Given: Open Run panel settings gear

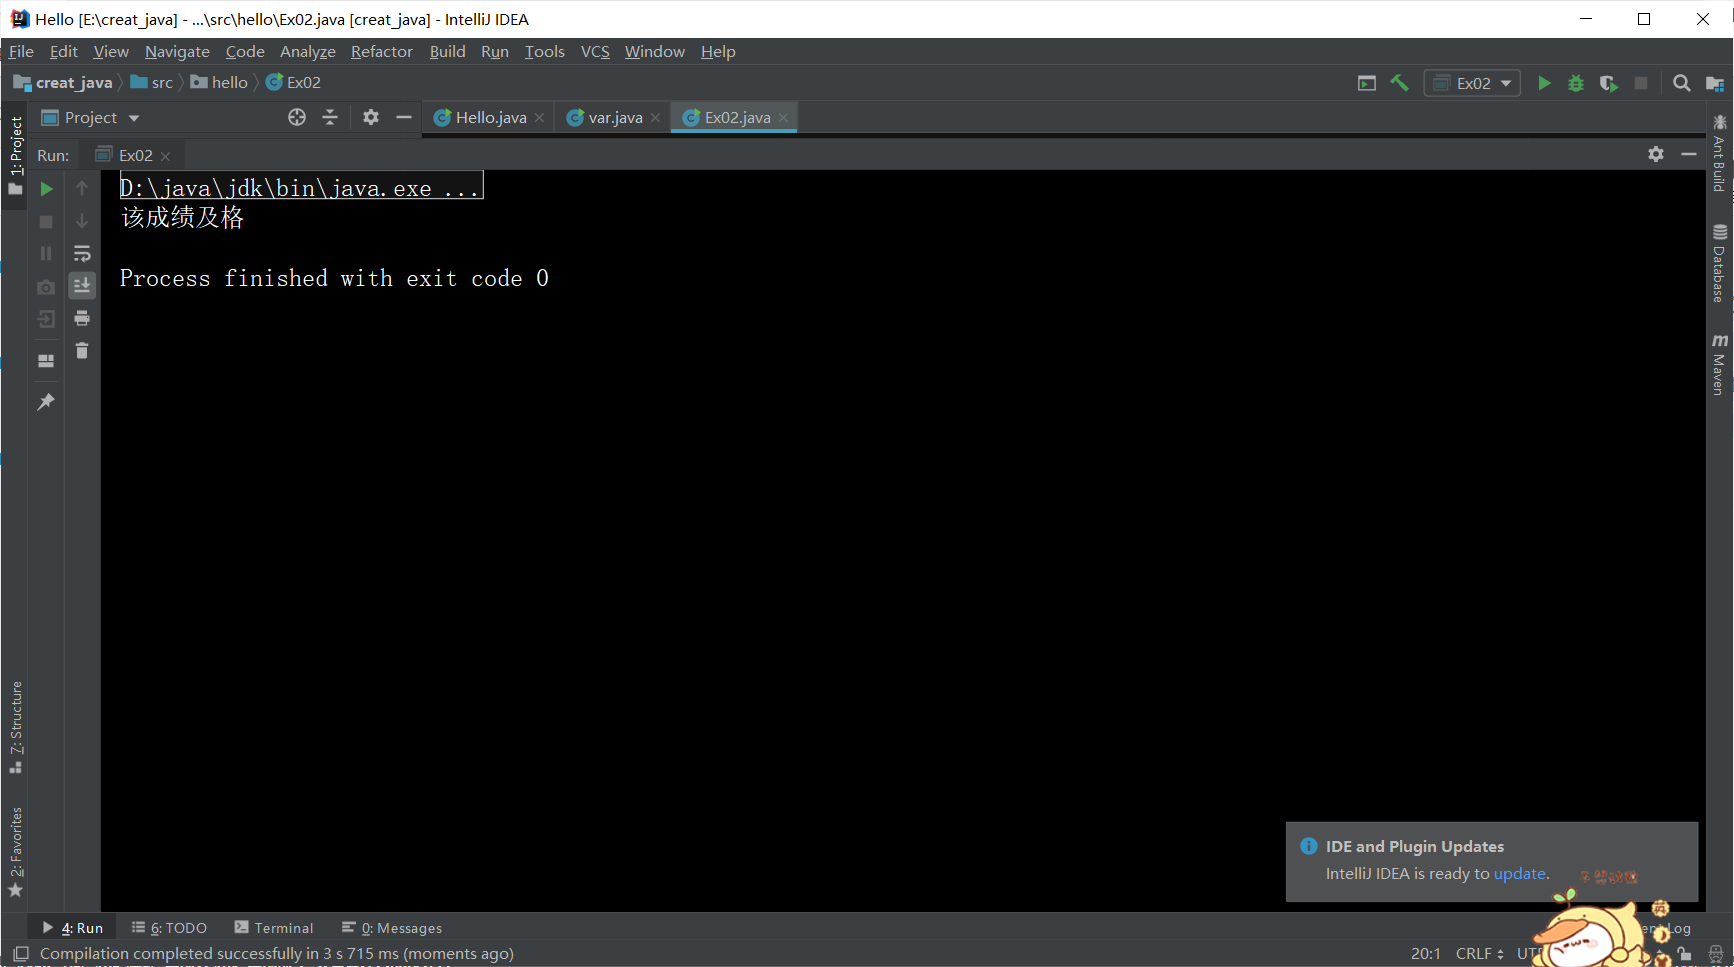Looking at the screenshot, I should coord(1656,154).
